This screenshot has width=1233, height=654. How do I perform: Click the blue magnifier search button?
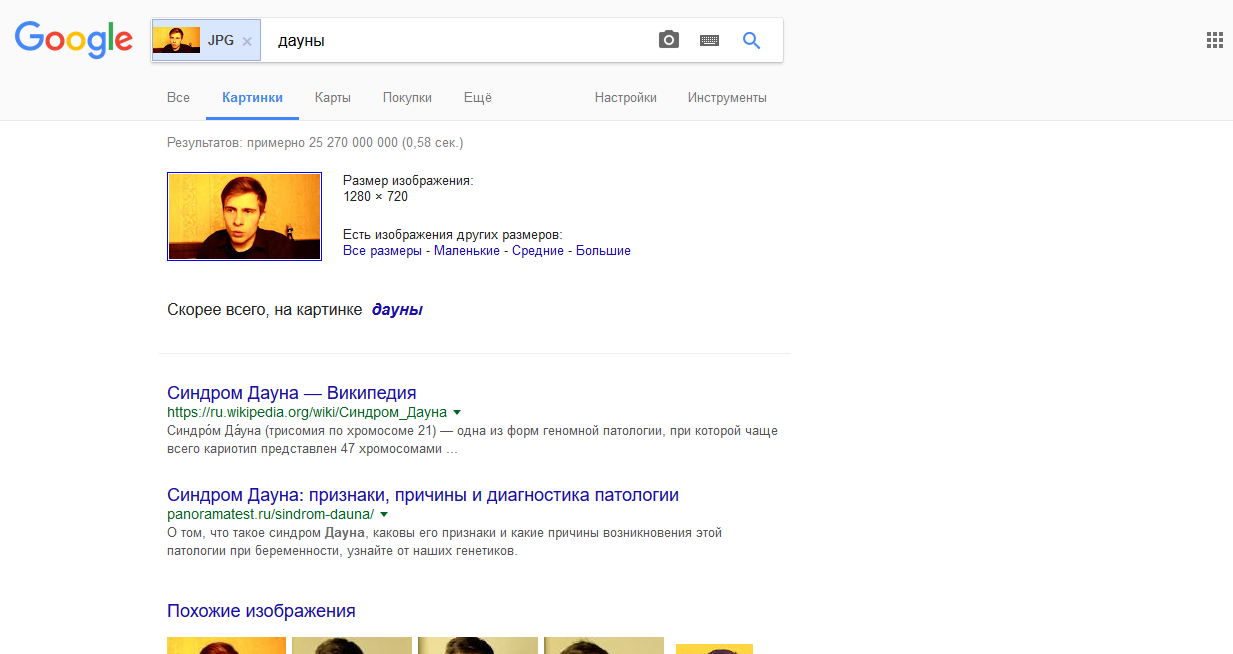pos(752,40)
